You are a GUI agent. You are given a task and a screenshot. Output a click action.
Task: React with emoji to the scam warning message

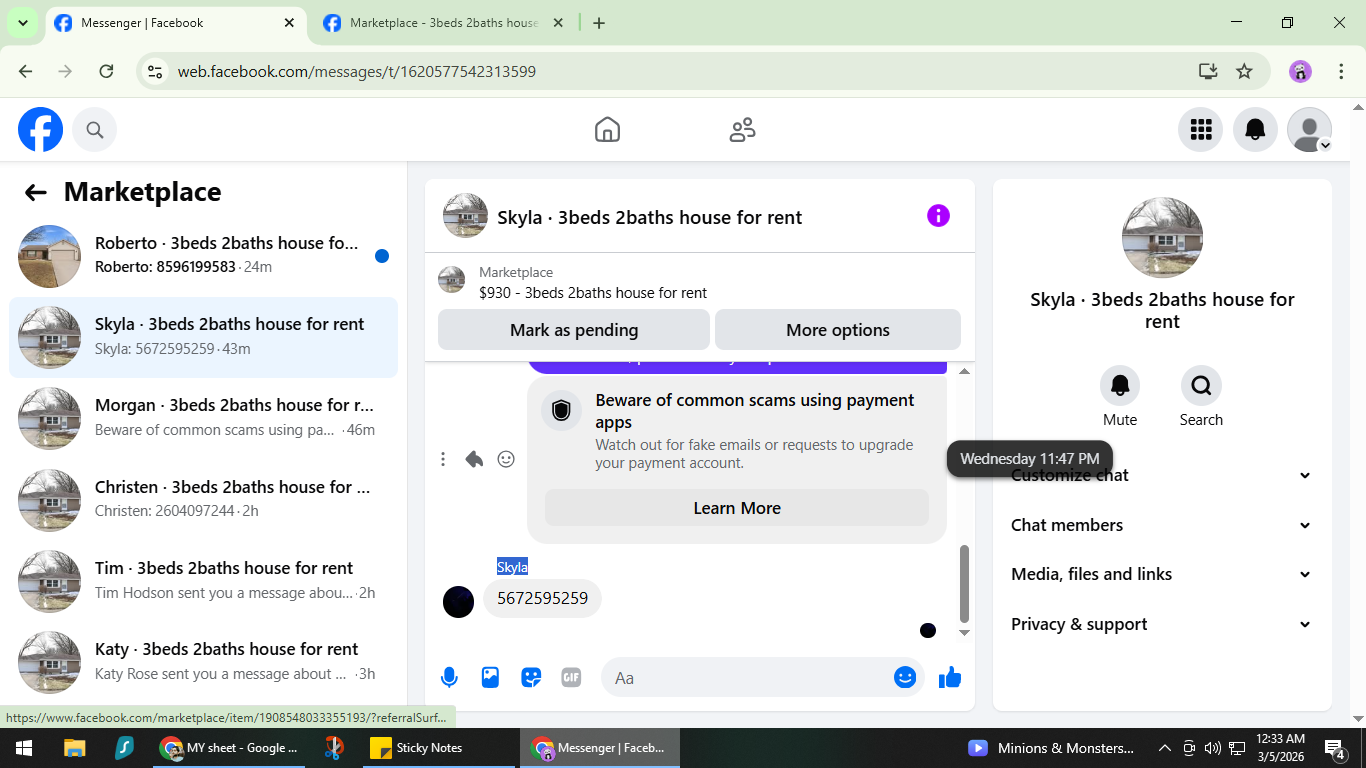[506, 459]
